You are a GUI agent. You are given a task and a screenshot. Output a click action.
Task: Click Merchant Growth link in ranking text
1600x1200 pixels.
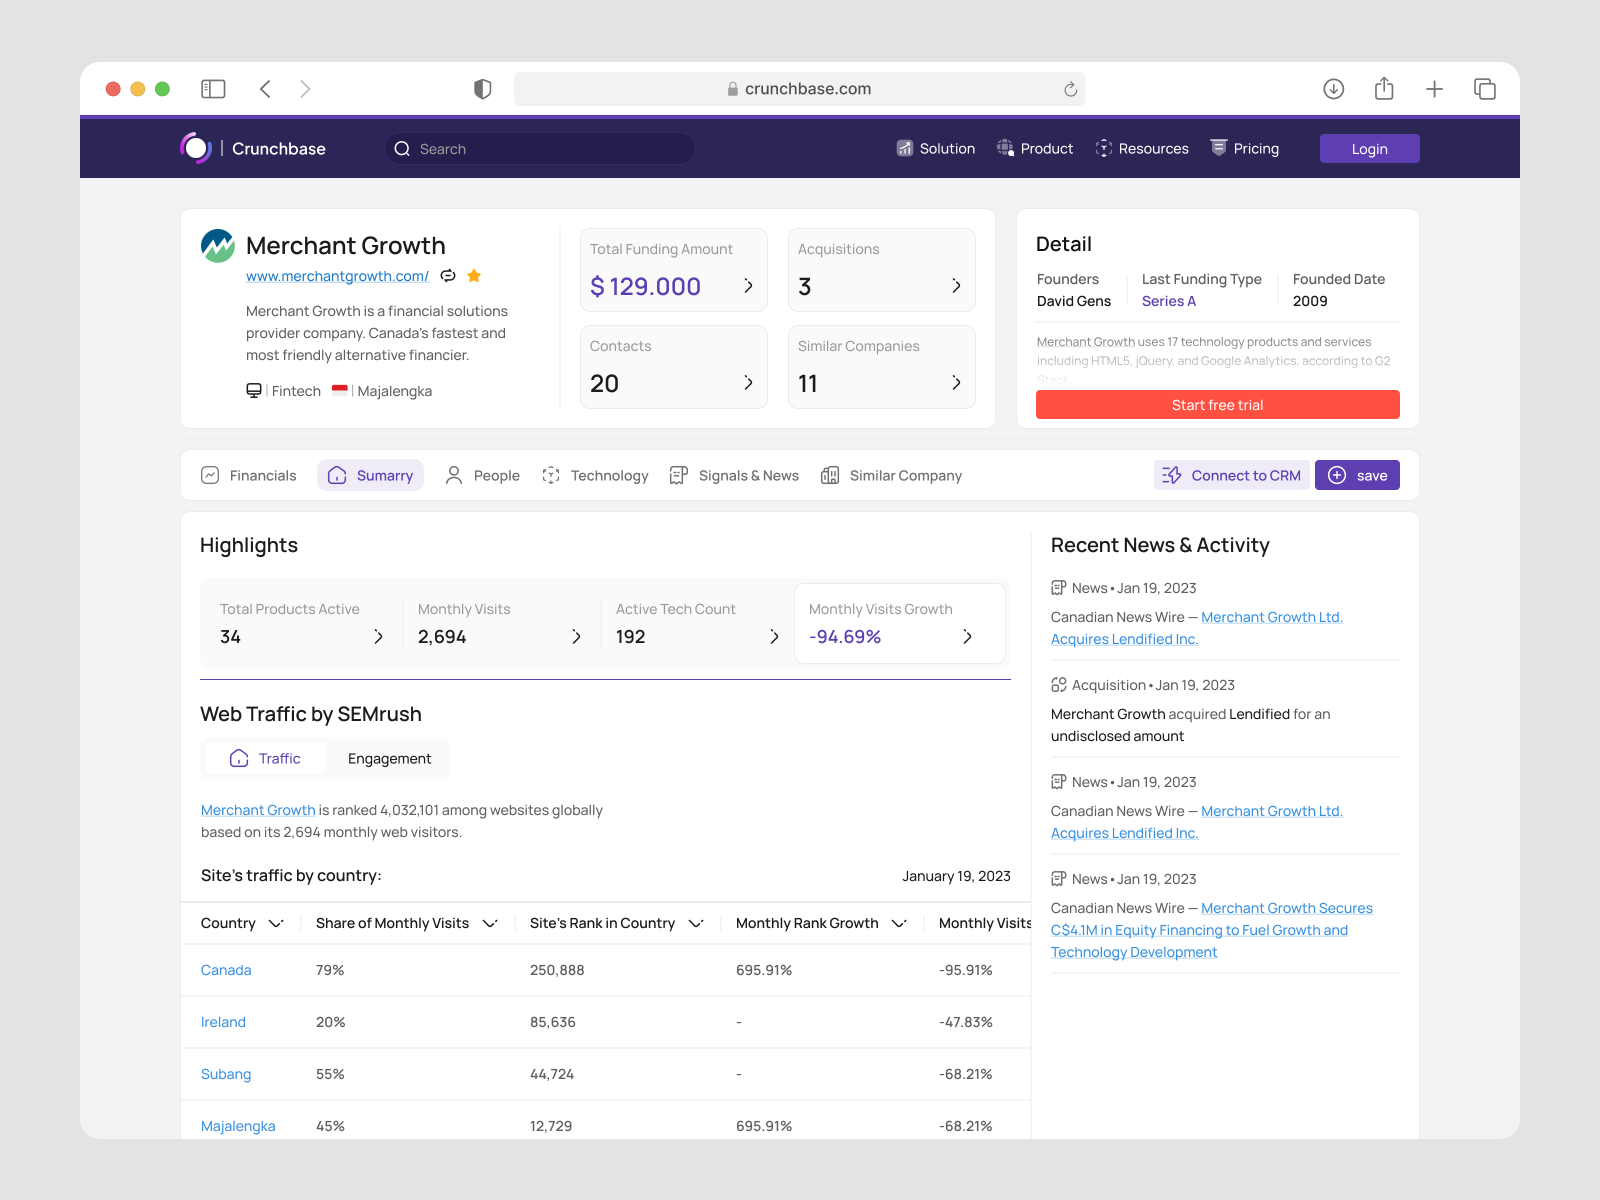click(258, 810)
